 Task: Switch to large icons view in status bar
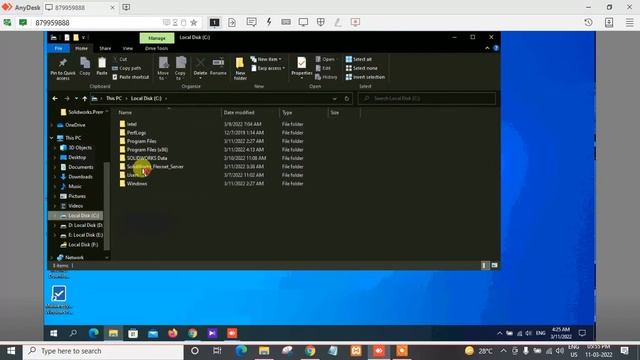coord(494,265)
